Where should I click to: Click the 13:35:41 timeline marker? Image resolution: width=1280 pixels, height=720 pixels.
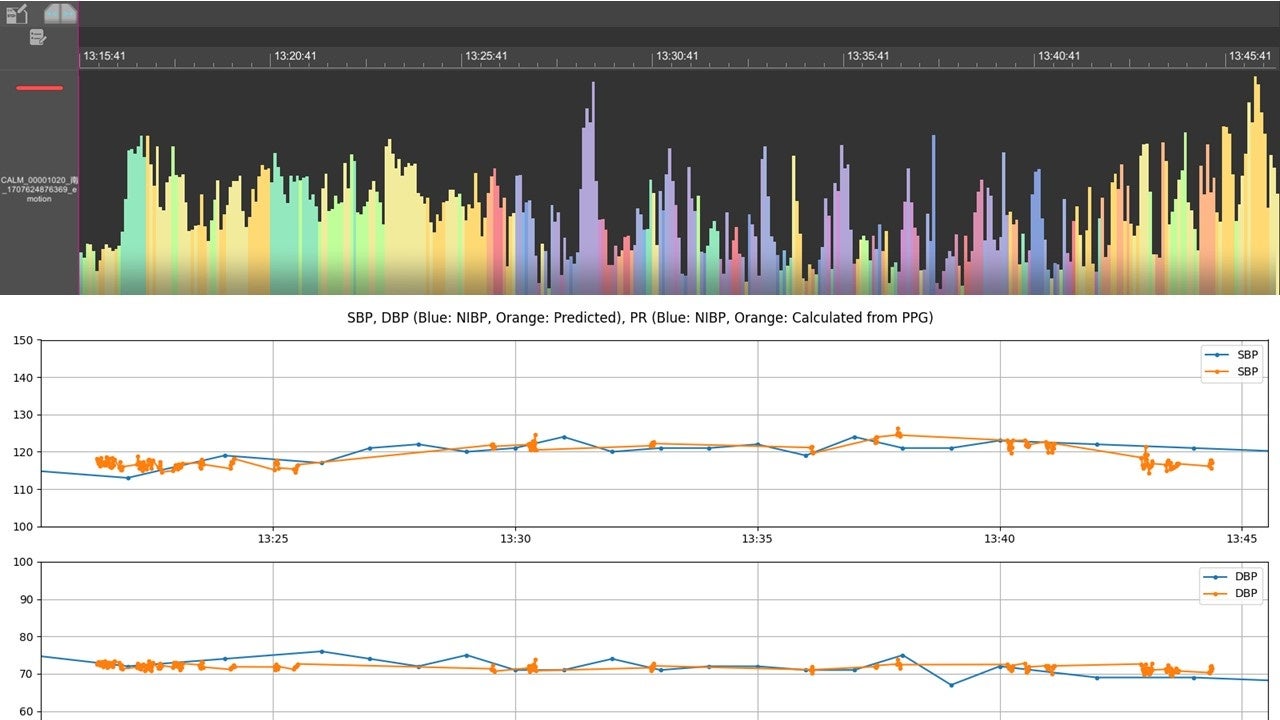pyautogui.click(x=868, y=57)
